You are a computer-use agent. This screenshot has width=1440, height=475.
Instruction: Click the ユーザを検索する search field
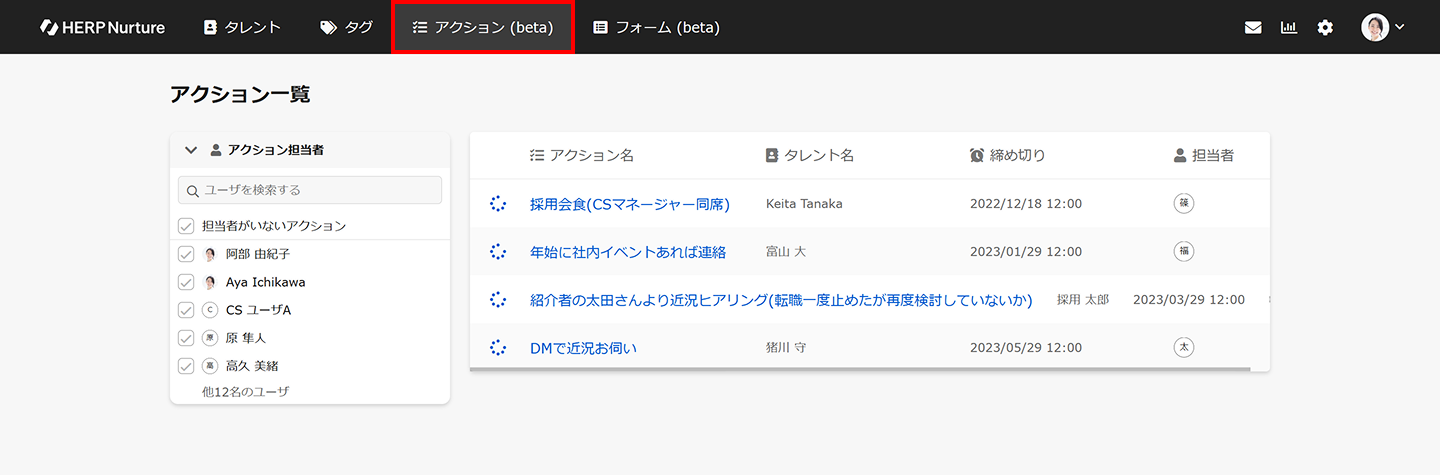tap(310, 190)
